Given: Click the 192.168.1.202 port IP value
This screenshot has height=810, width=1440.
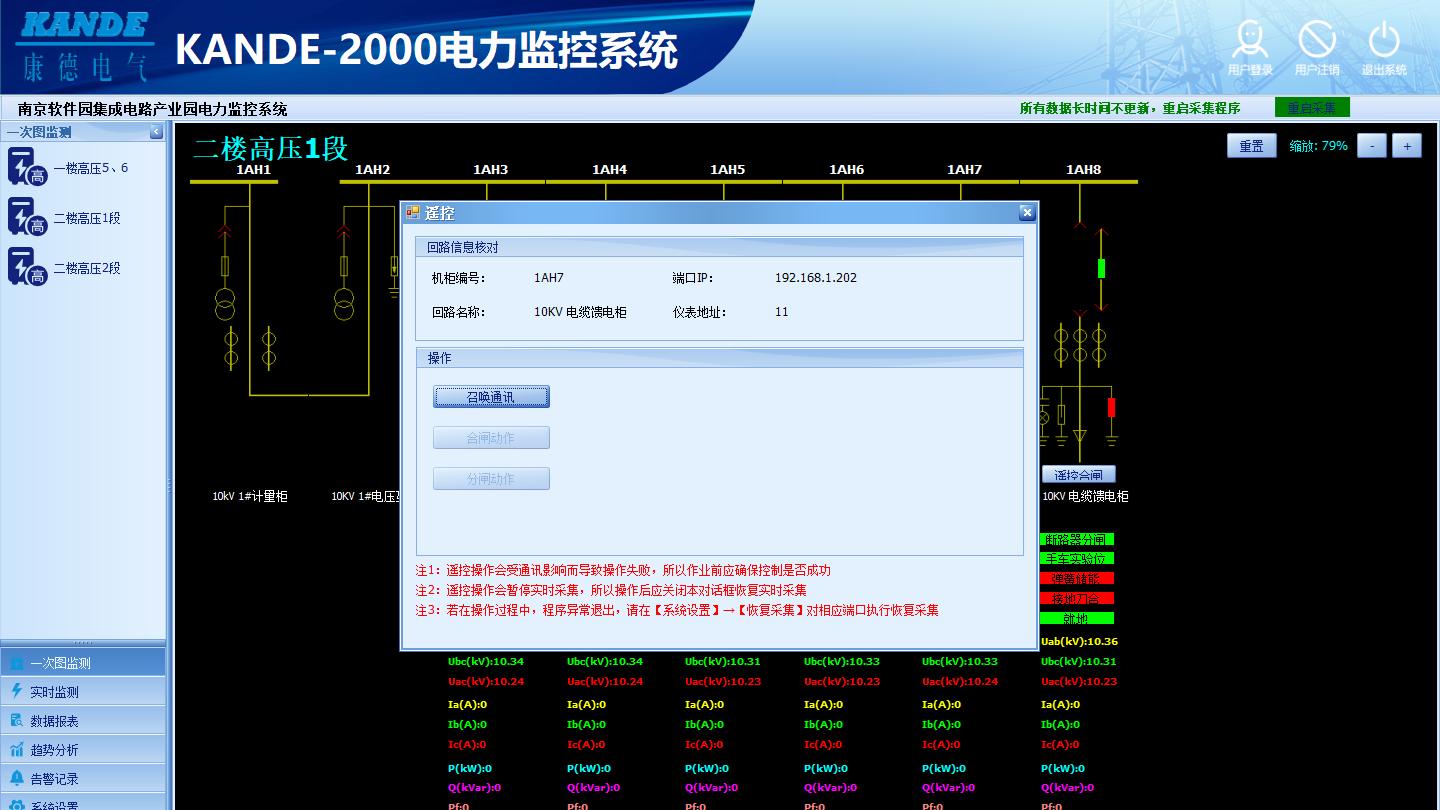Looking at the screenshot, I should [x=815, y=278].
